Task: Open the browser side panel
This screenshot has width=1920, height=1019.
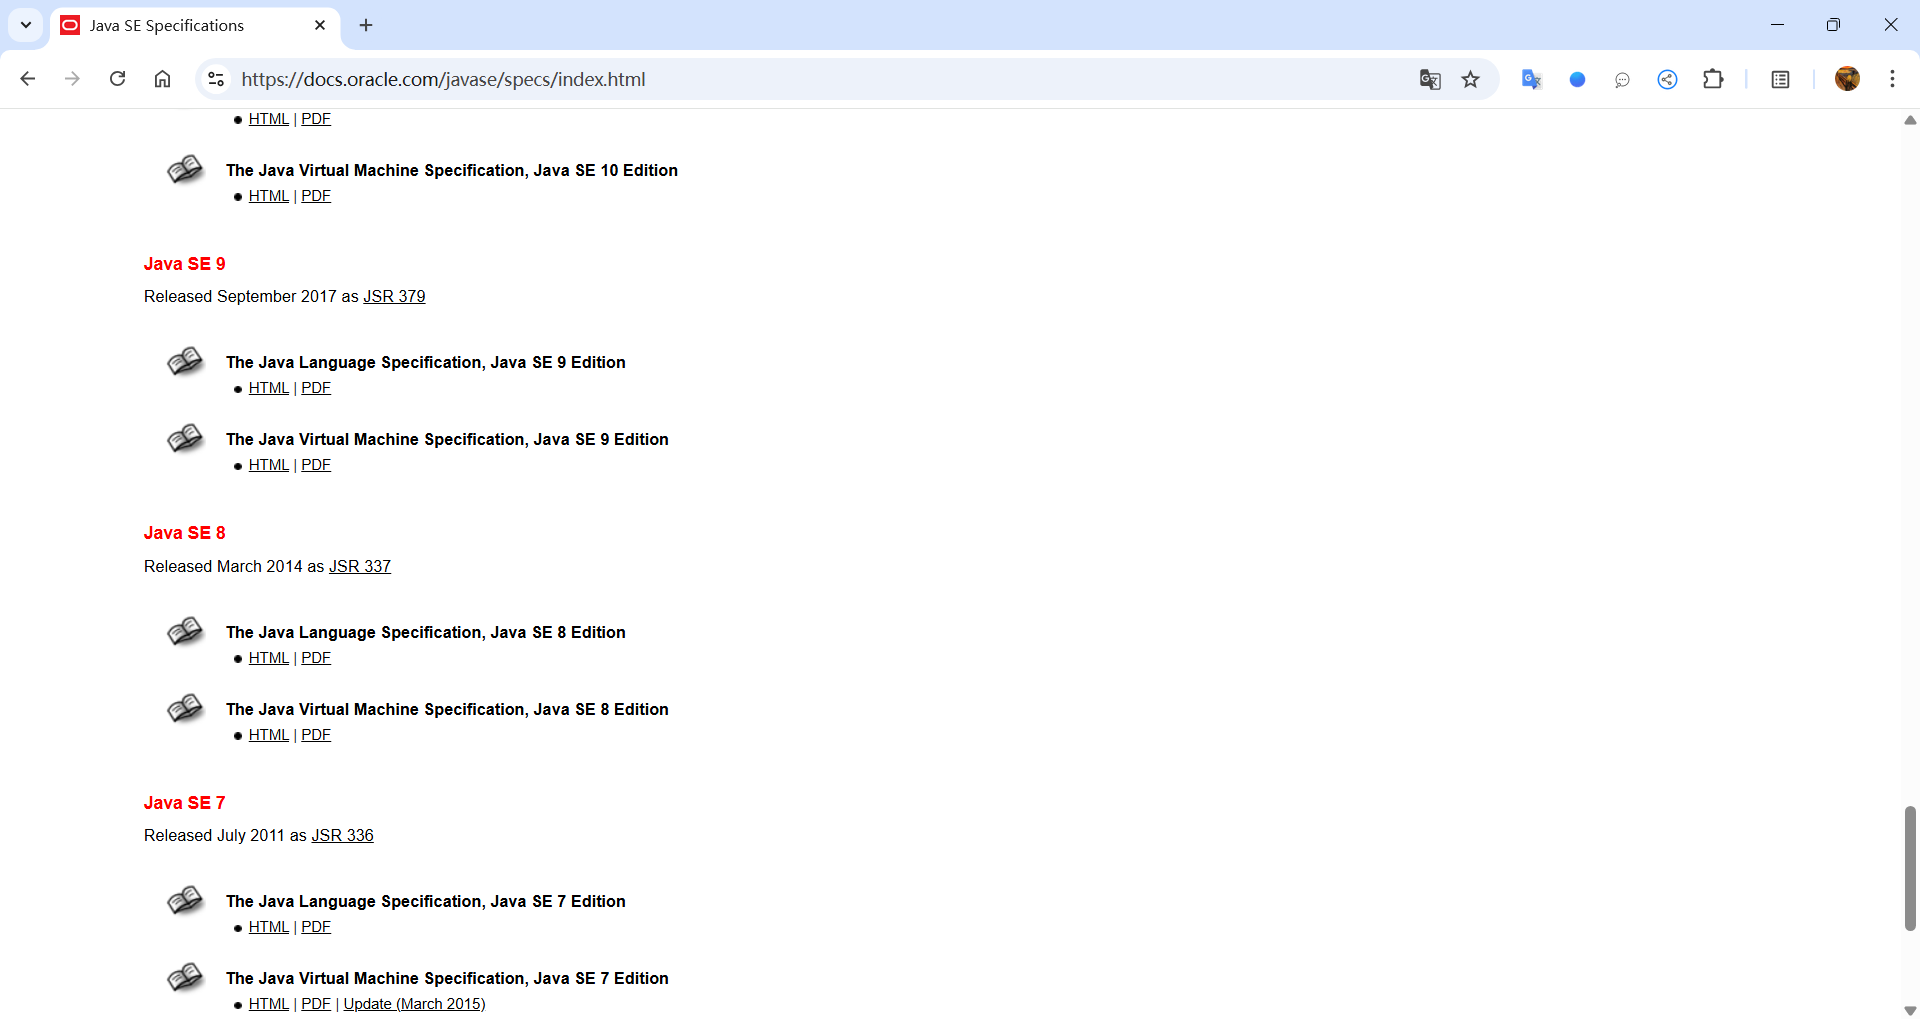Action: click(x=1780, y=79)
